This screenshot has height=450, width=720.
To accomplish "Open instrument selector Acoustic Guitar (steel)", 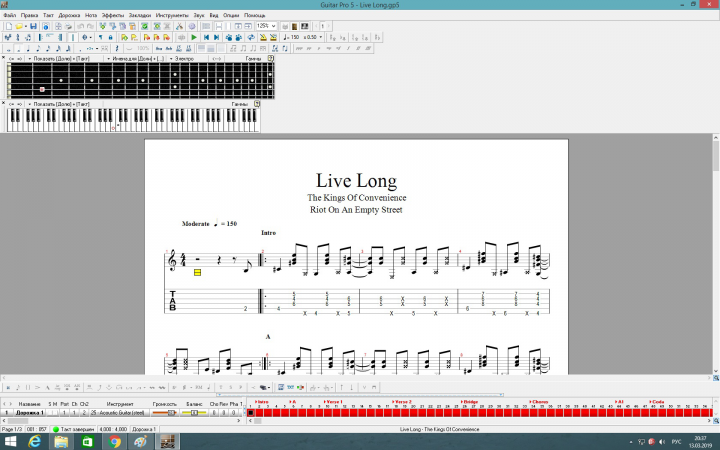I will click(x=119, y=413).
